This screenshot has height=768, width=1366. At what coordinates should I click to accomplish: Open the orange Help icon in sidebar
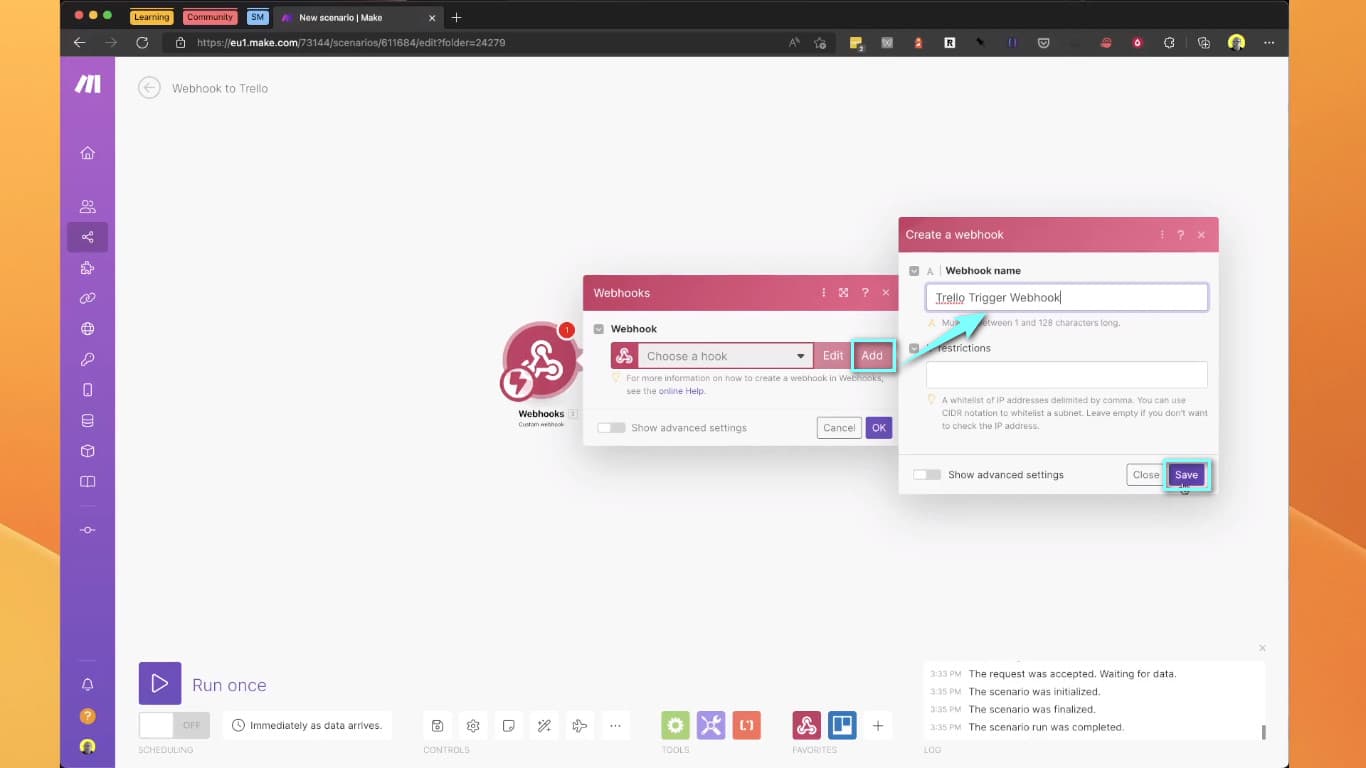[87, 716]
